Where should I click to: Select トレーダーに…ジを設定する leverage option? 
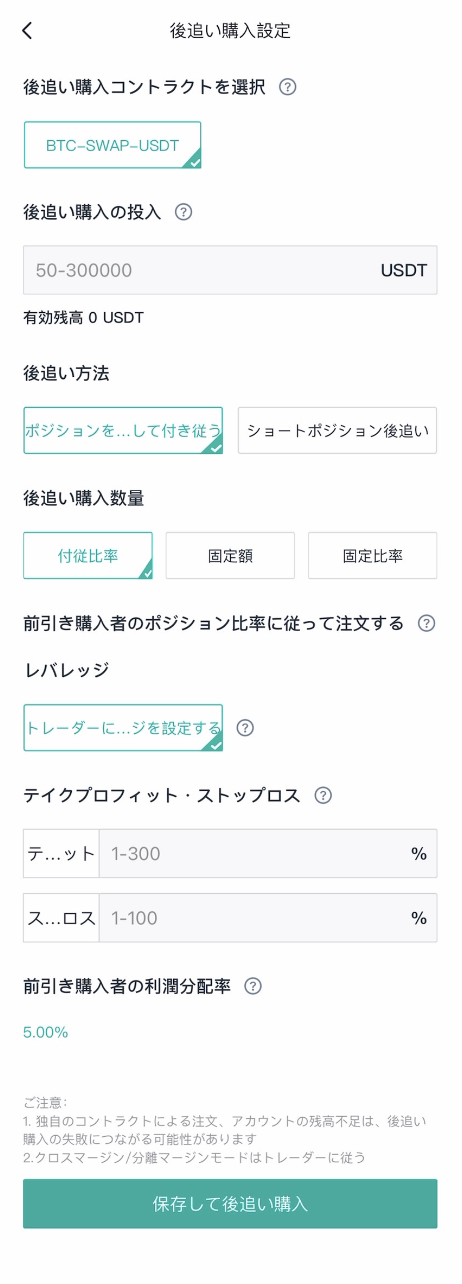point(123,728)
